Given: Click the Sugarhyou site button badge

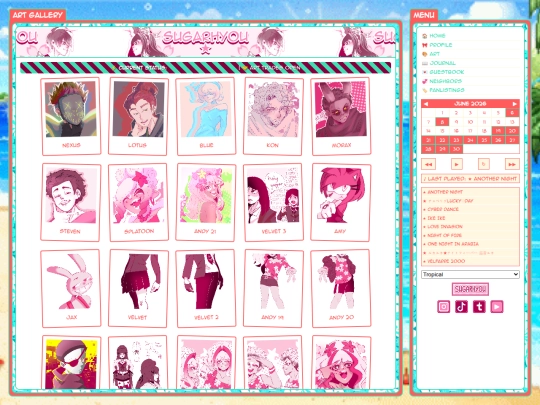Looking at the screenshot, I should (x=470, y=289).
